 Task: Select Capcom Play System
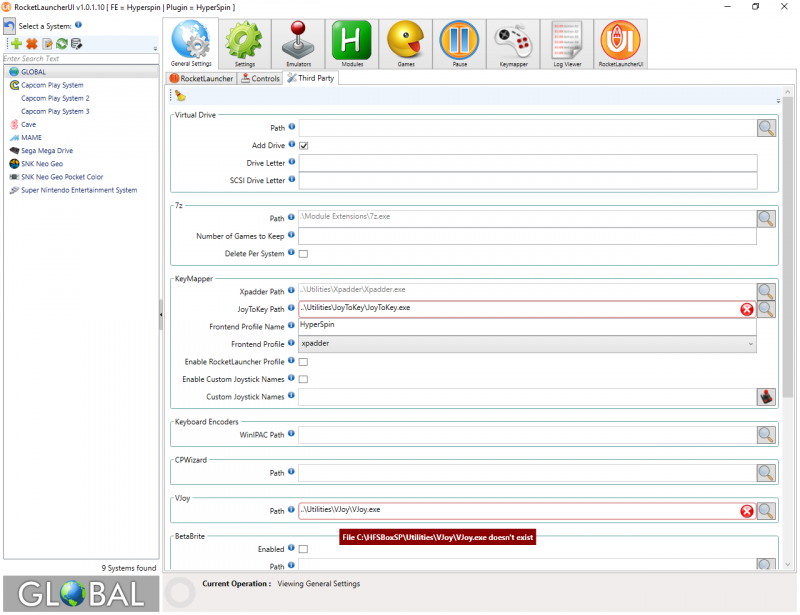pyautogui.click(x=52, y=85)
